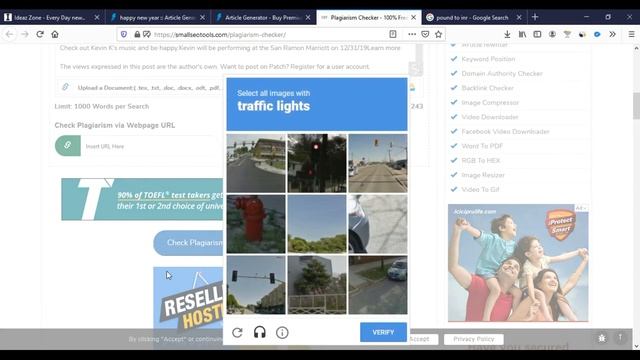Show the sidebars toolbar icon
The image size is (640, 360).
(x=537, y=35)
